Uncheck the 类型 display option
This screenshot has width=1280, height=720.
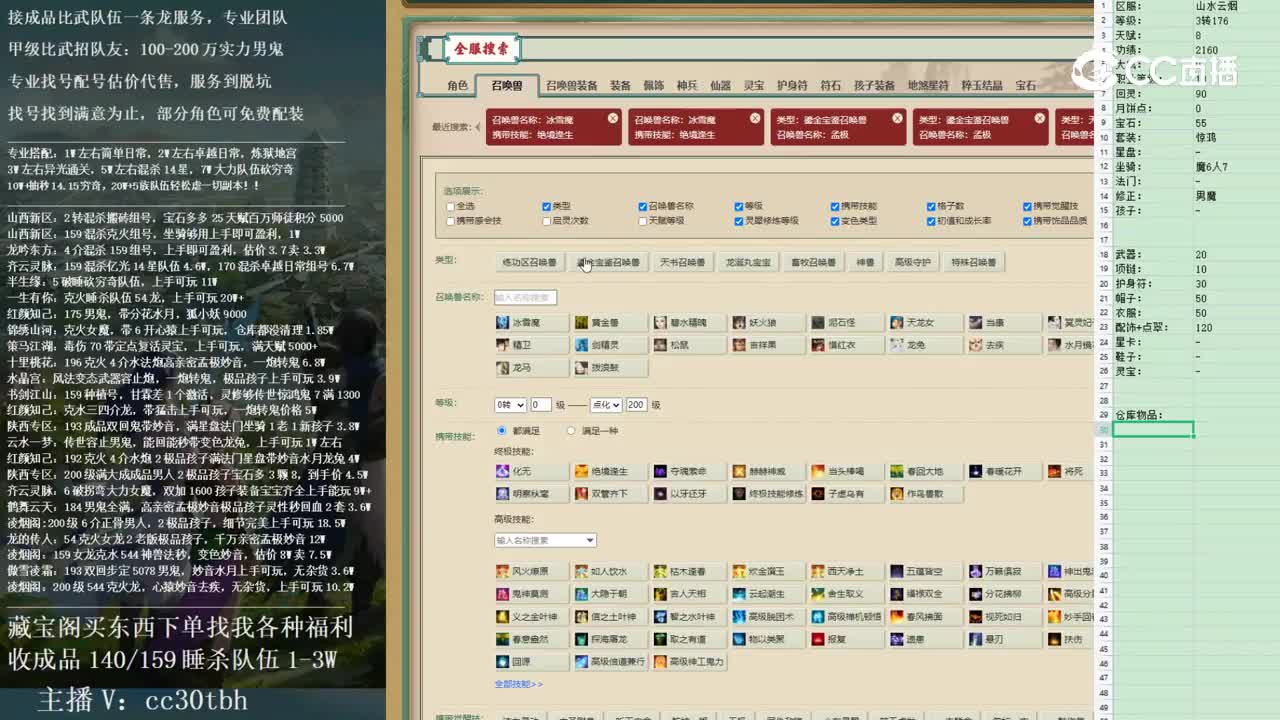[546, 207]
